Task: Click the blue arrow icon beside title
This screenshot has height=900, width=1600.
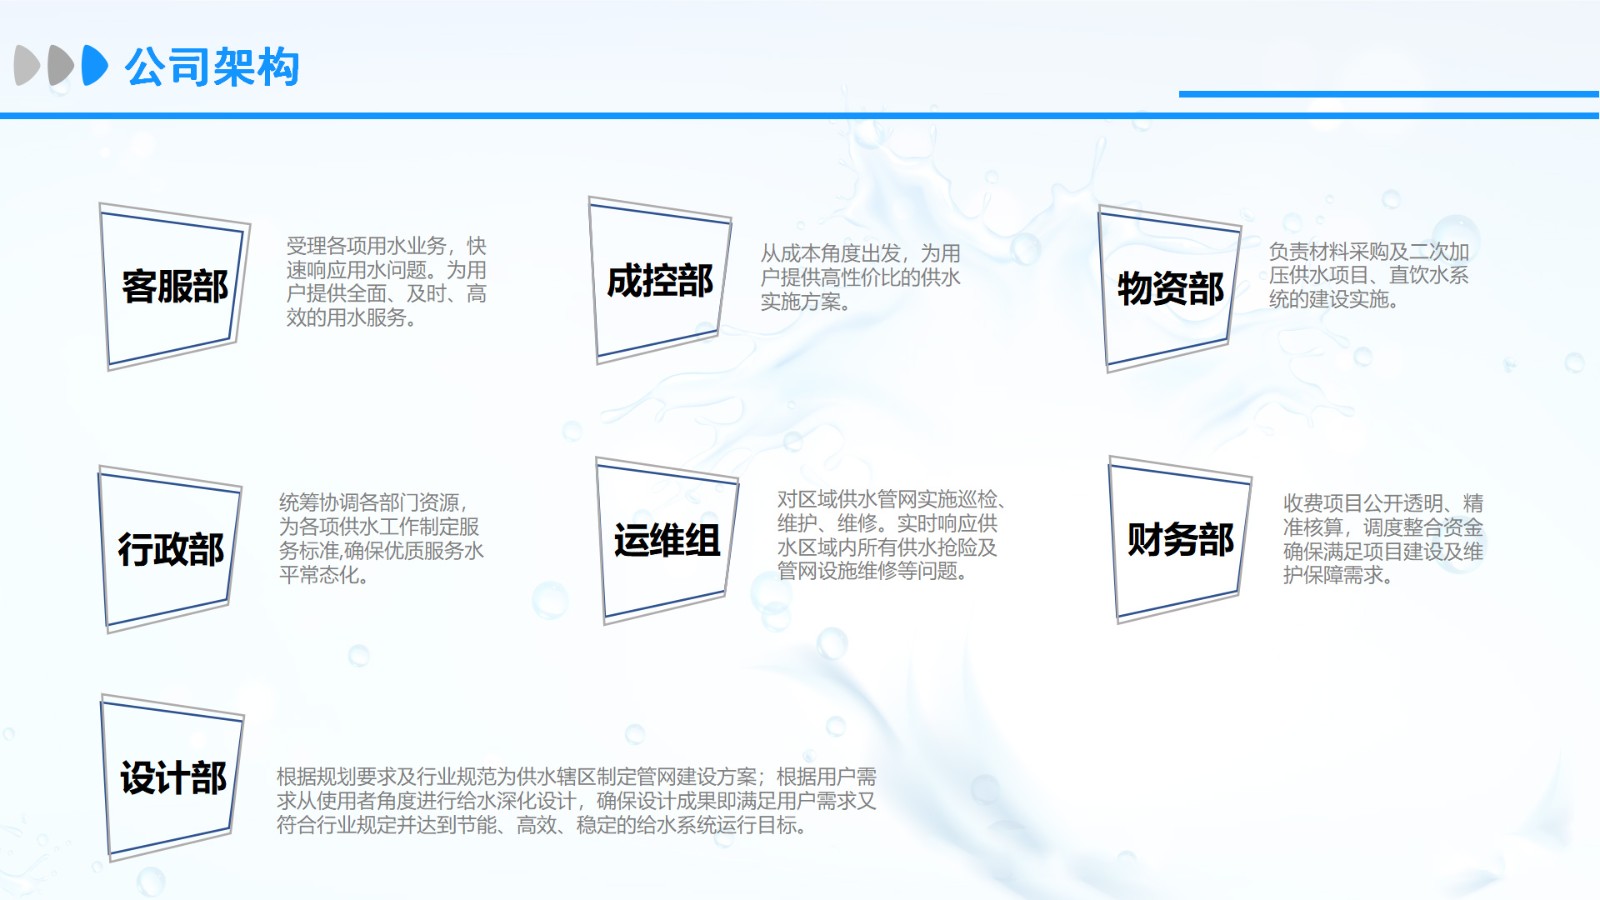Action: point(94,65)
